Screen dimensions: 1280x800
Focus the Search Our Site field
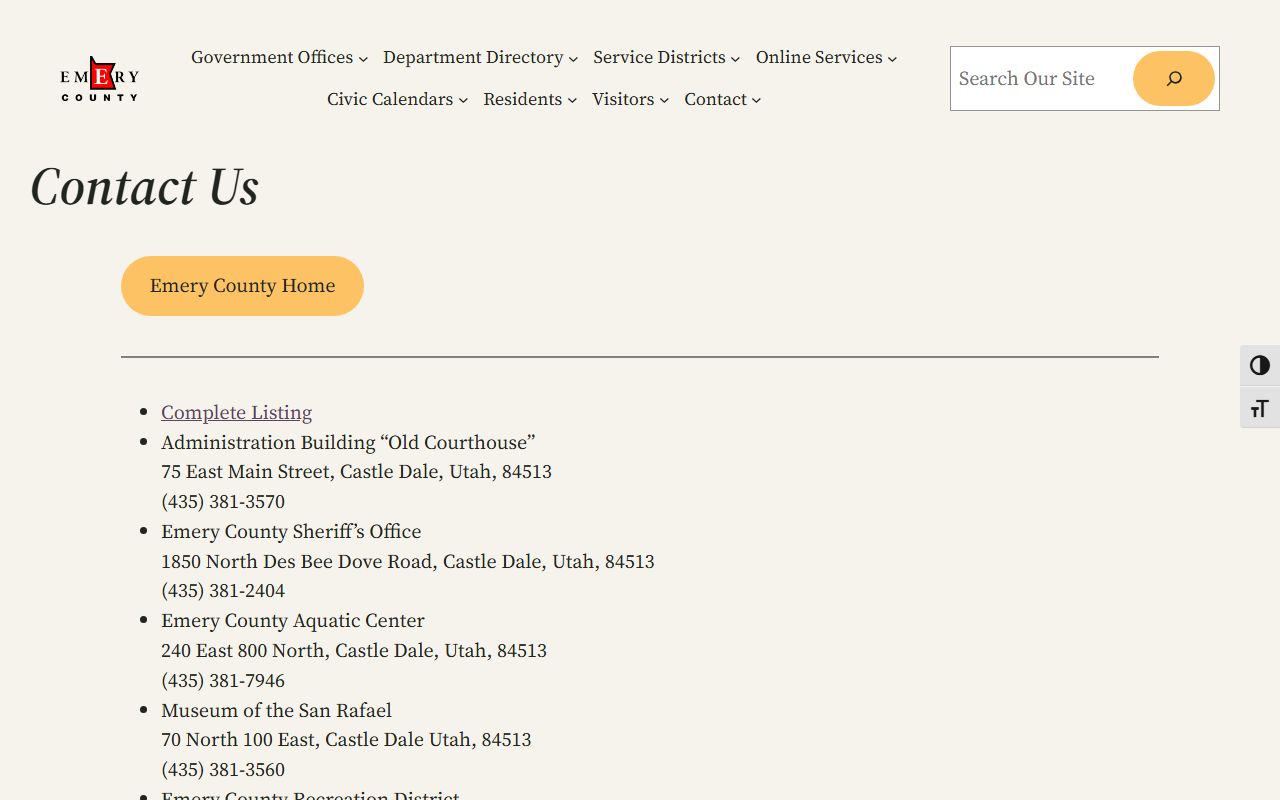tap(1040, 79)
